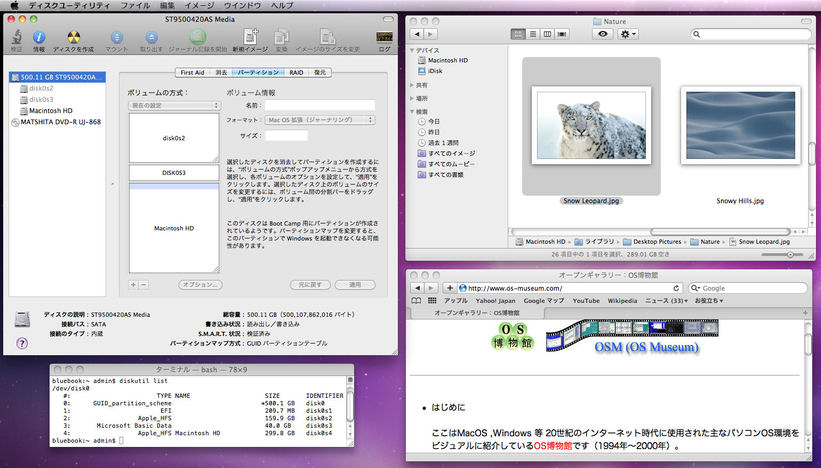Click the resize image toolbar icon
The image size is (821, 468).
(x=328, y=37)
